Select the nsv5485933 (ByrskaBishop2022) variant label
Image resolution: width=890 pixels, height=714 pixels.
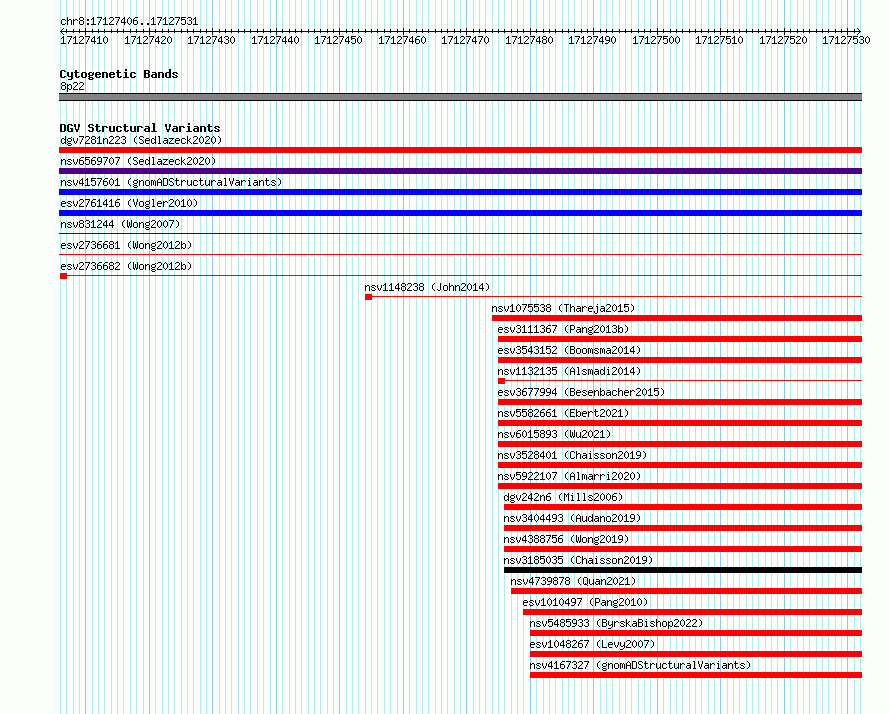(x=616, y=623)
